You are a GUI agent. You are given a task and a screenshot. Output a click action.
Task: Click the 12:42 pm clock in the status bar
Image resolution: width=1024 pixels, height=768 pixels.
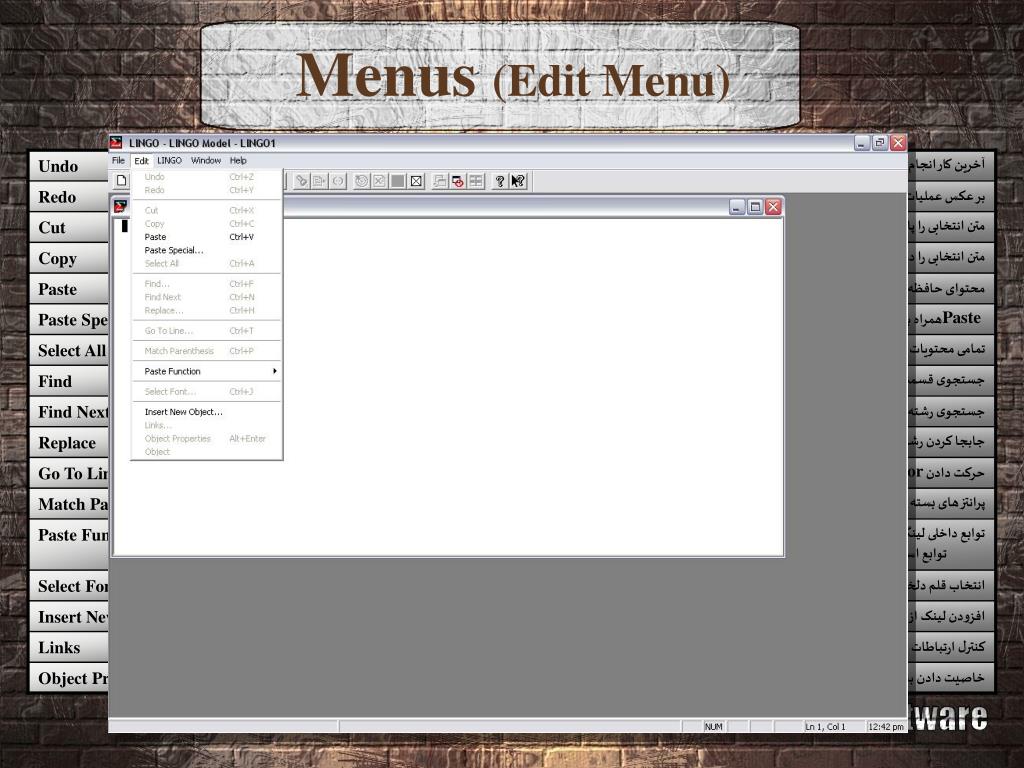pyautogui.click(x=886, y=726)
